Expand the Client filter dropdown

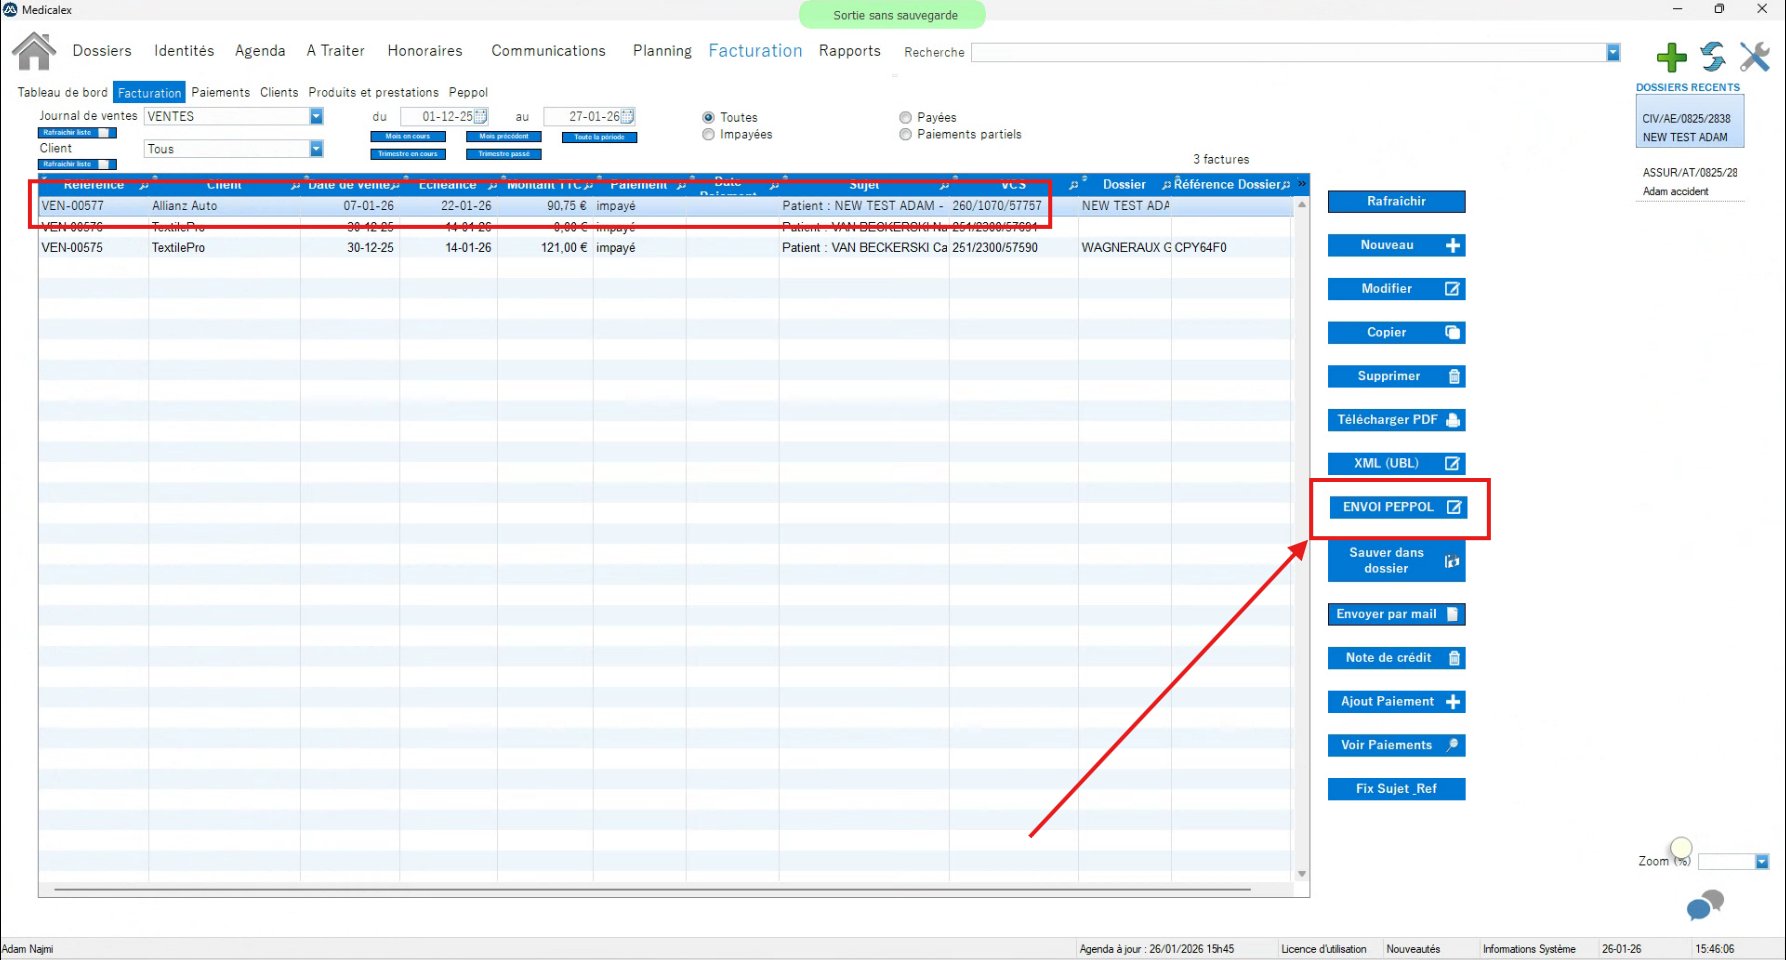[x=316, y=149]
